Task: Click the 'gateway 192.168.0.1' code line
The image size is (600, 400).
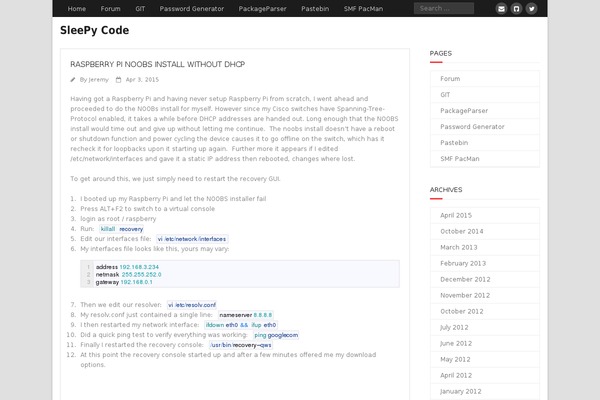Action: click(x=124, y=282)
